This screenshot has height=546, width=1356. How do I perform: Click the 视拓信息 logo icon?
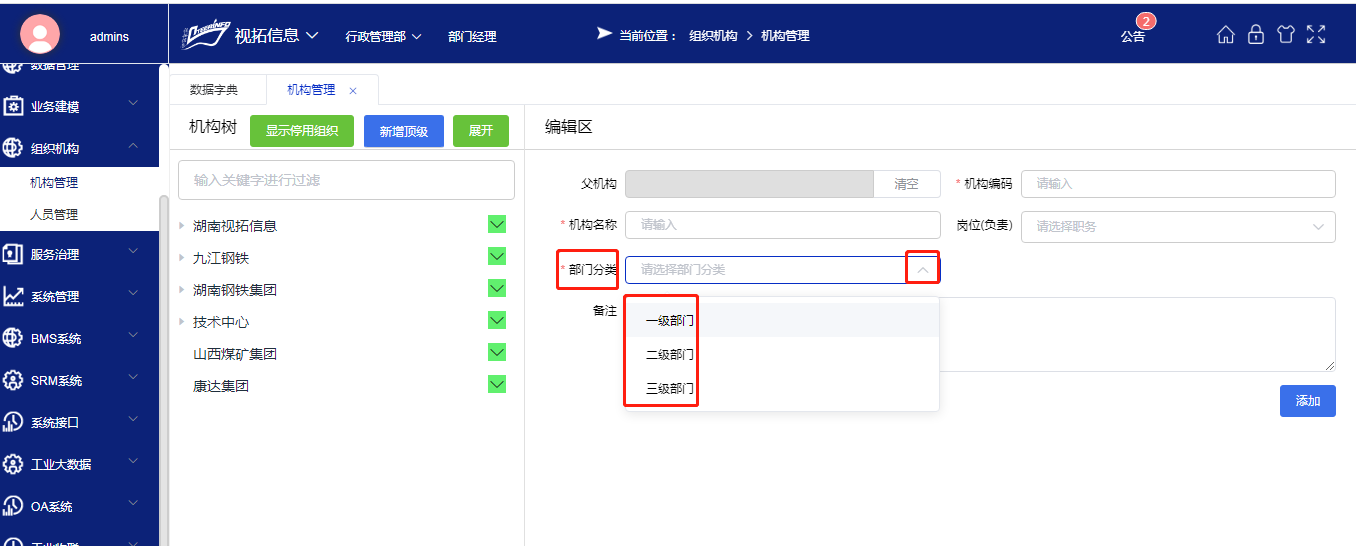point(204,35)
